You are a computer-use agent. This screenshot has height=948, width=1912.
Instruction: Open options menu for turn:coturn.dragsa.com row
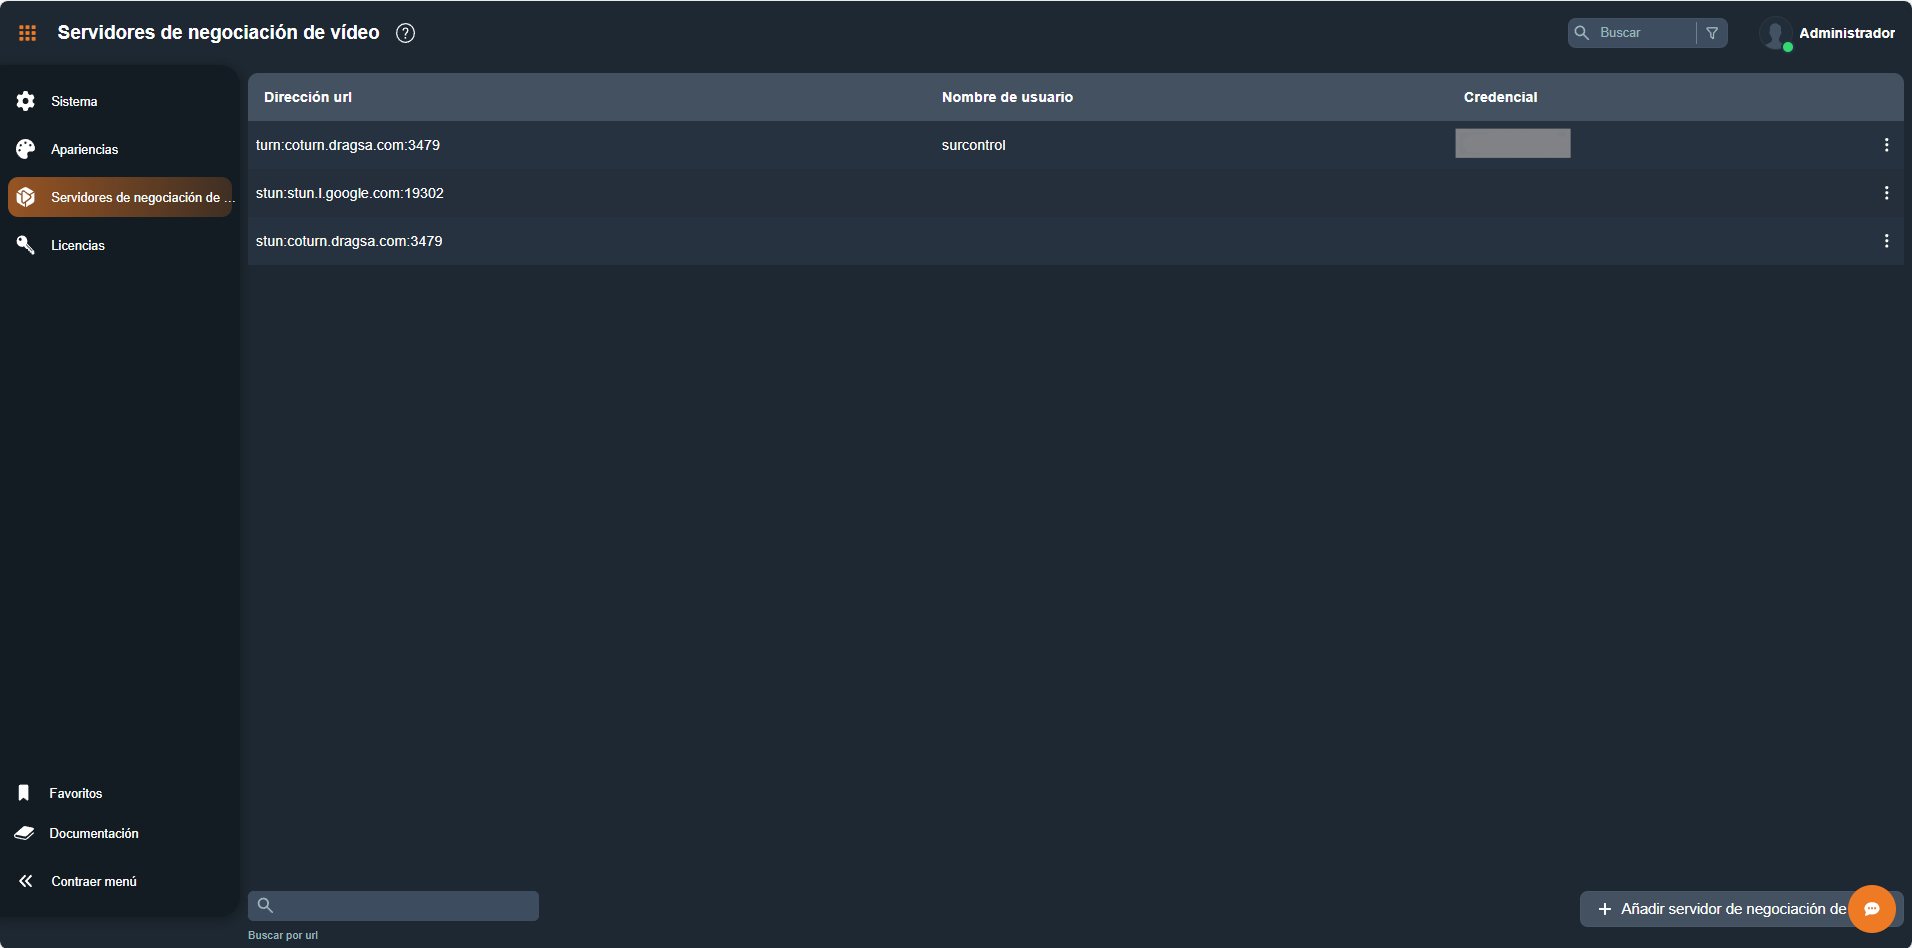(x=1886, y=145)
